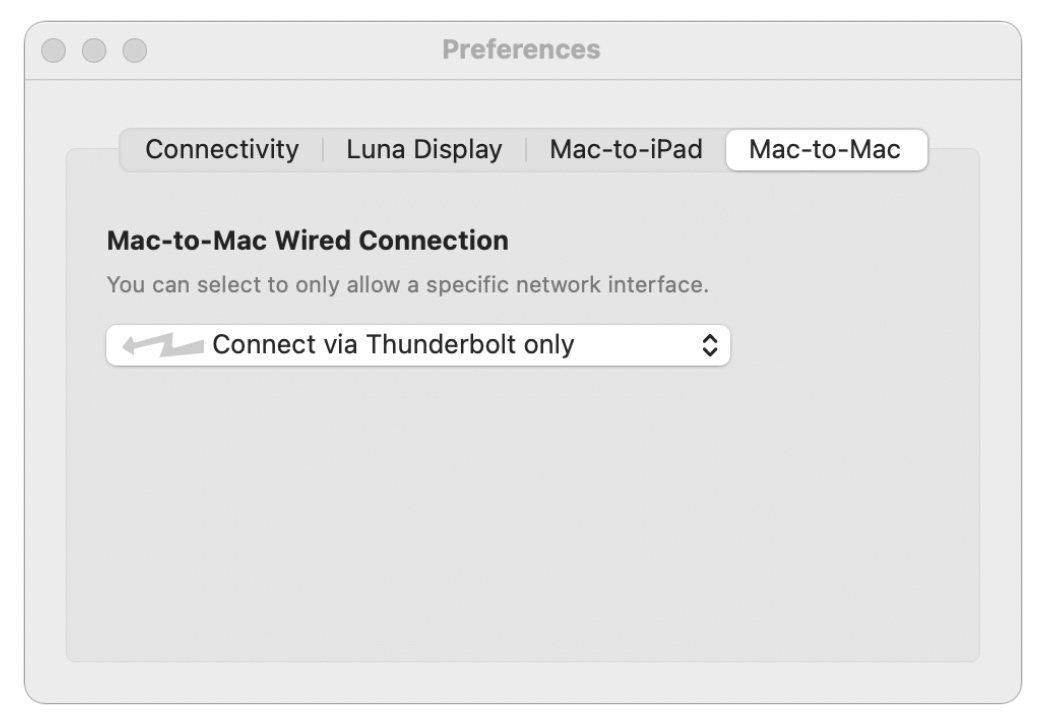Click the "Preferences" window title text
Screen dimensions: 1040x720
coord(521,49)
